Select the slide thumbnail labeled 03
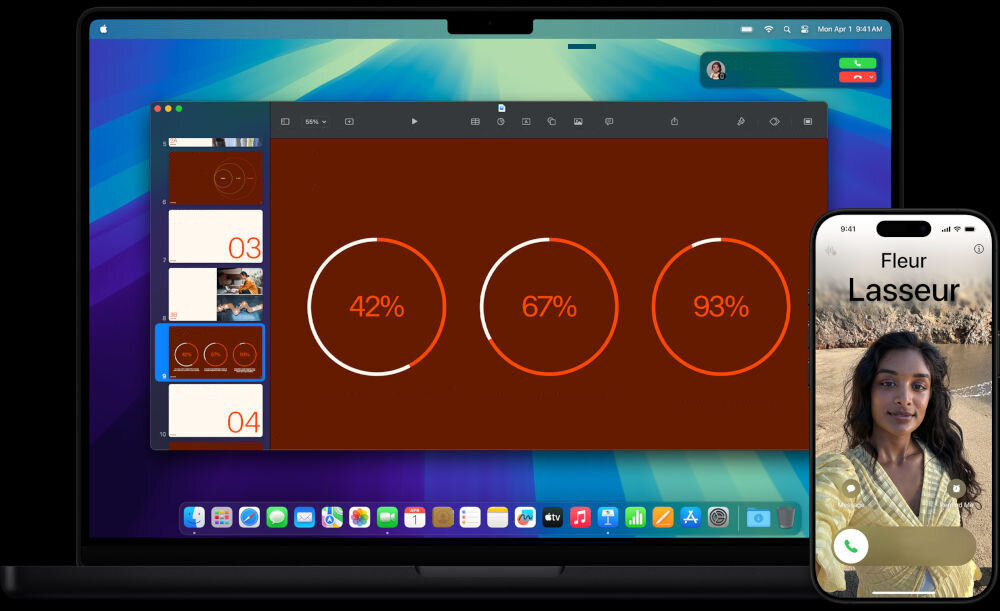Viewport: 1000px width, 611px height. (x=216, y=236)
